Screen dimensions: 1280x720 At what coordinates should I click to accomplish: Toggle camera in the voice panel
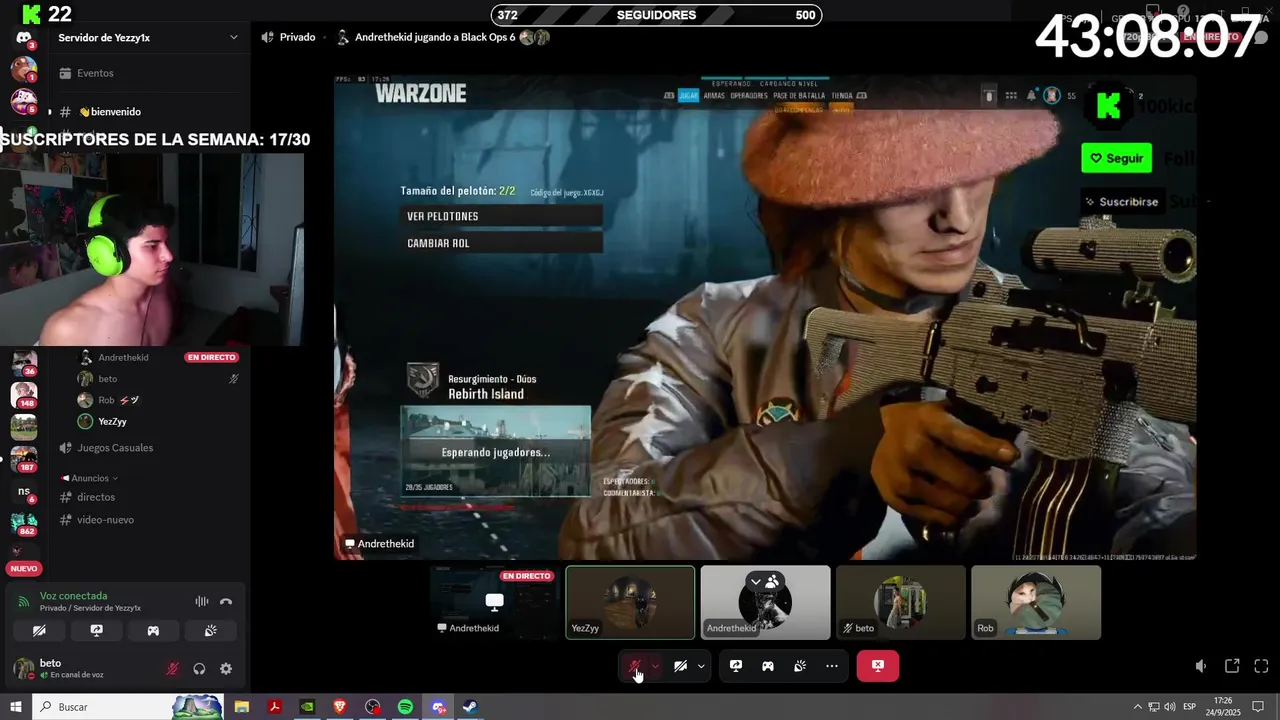39,631
